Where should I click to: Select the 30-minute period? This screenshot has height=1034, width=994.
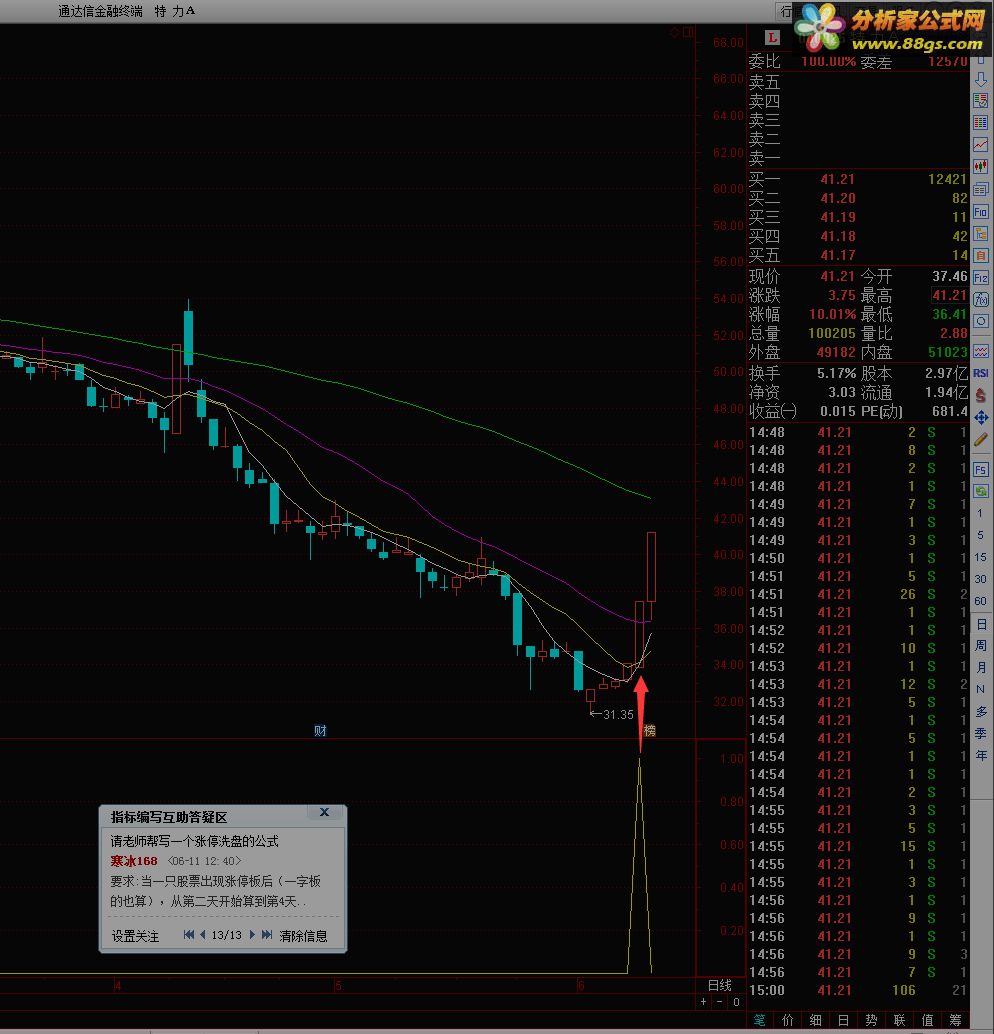coord(980,579)
